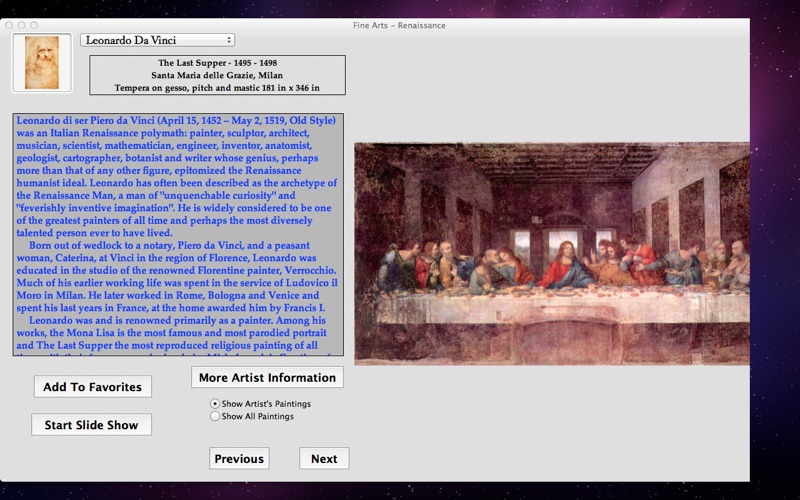Go to the Previous painting
This screenshot has height=500, width=800.
tap(239, 458)
